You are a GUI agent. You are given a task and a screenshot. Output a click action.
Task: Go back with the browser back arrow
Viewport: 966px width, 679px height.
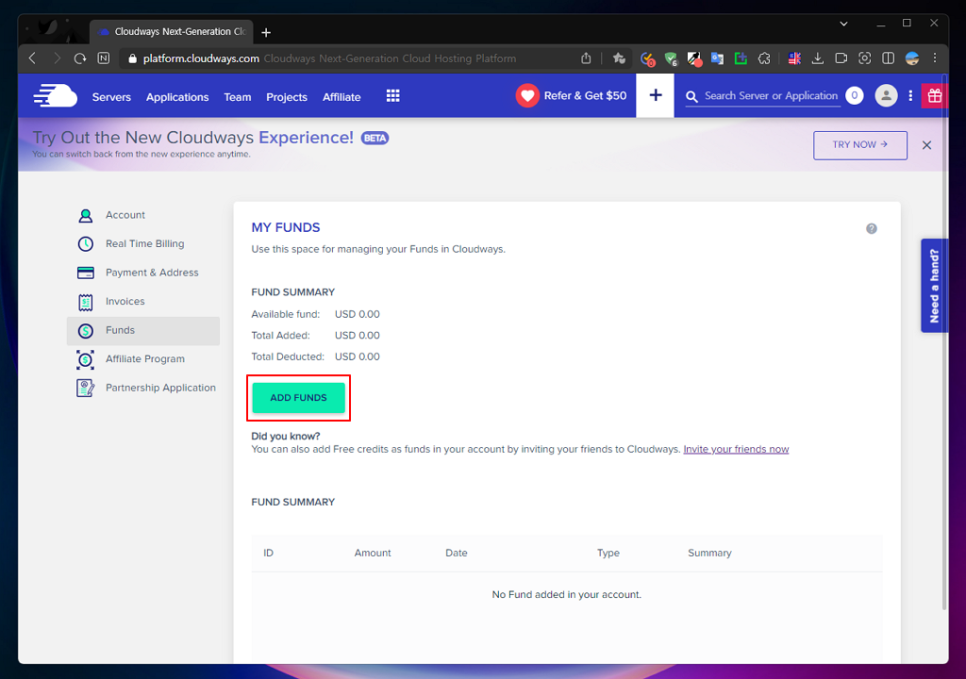(33, 59)
